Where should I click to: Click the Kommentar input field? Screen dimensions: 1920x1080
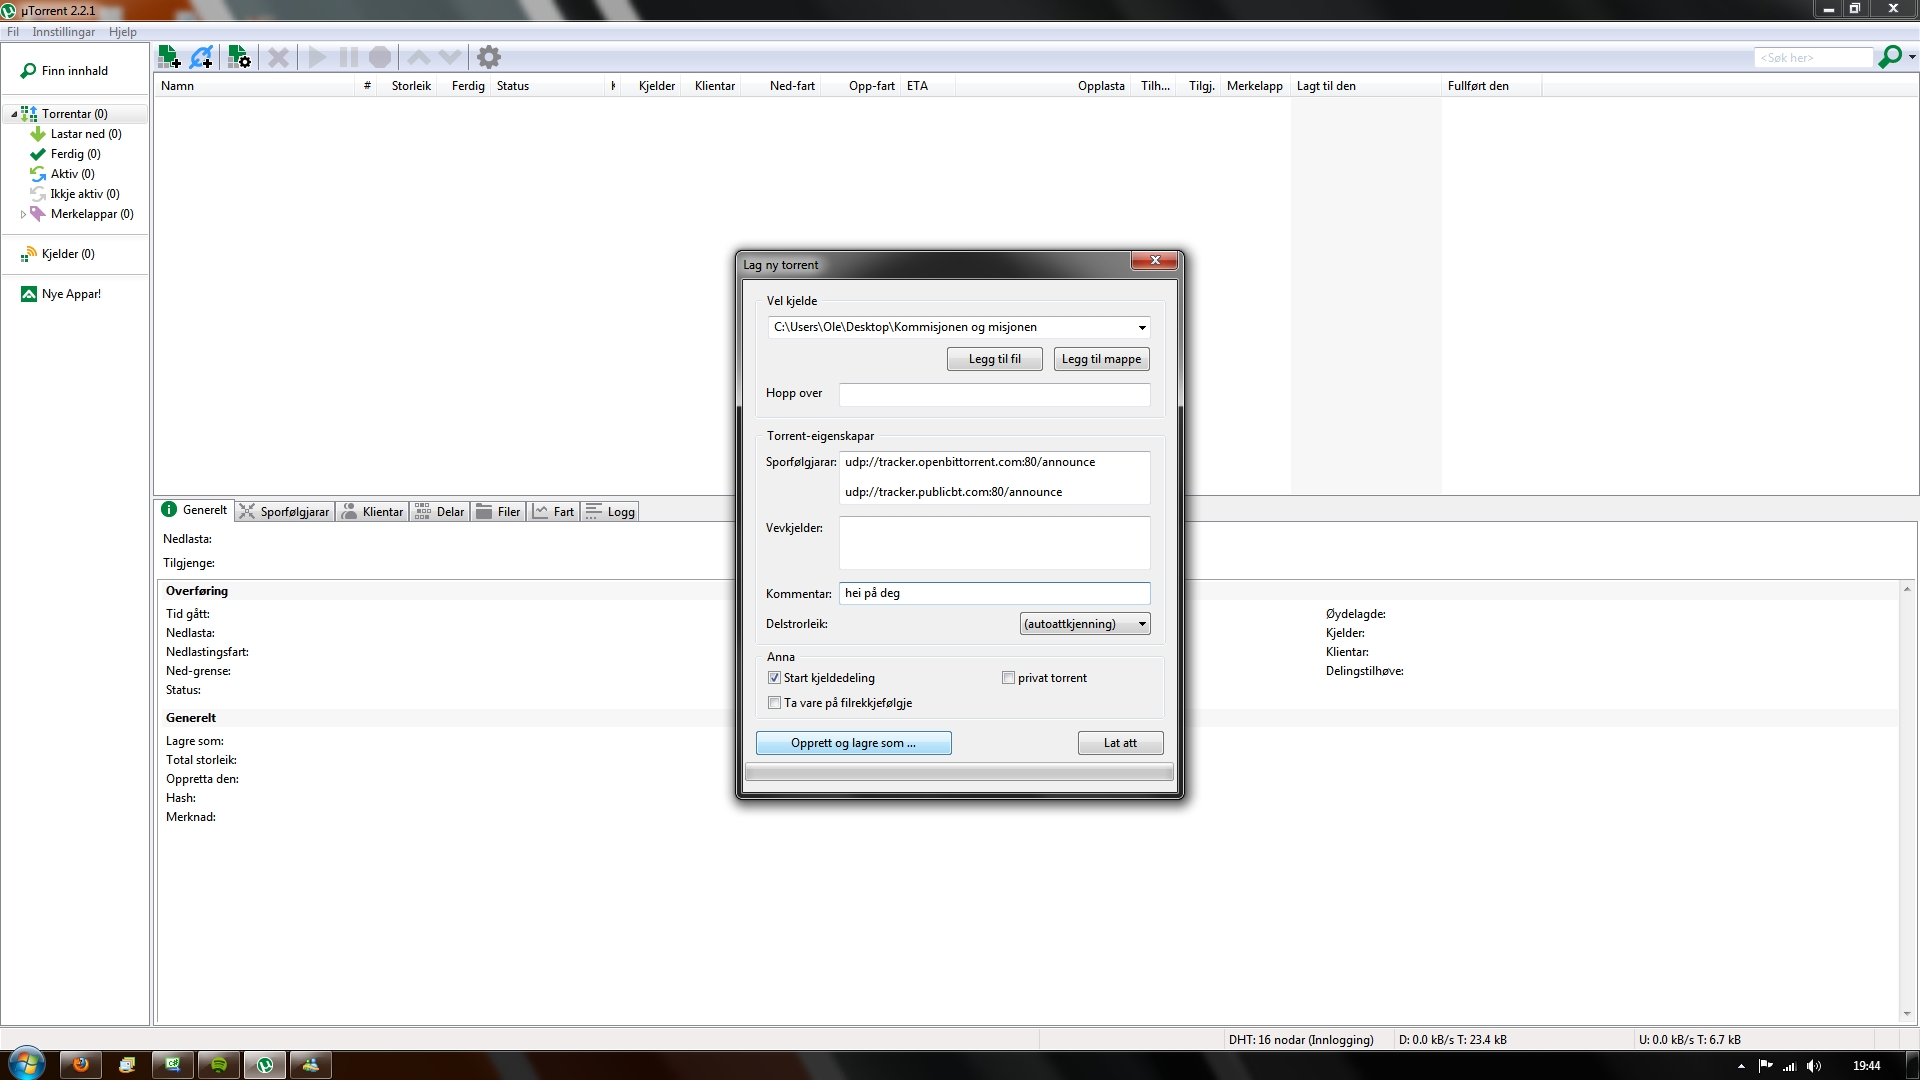coord(994,593)
